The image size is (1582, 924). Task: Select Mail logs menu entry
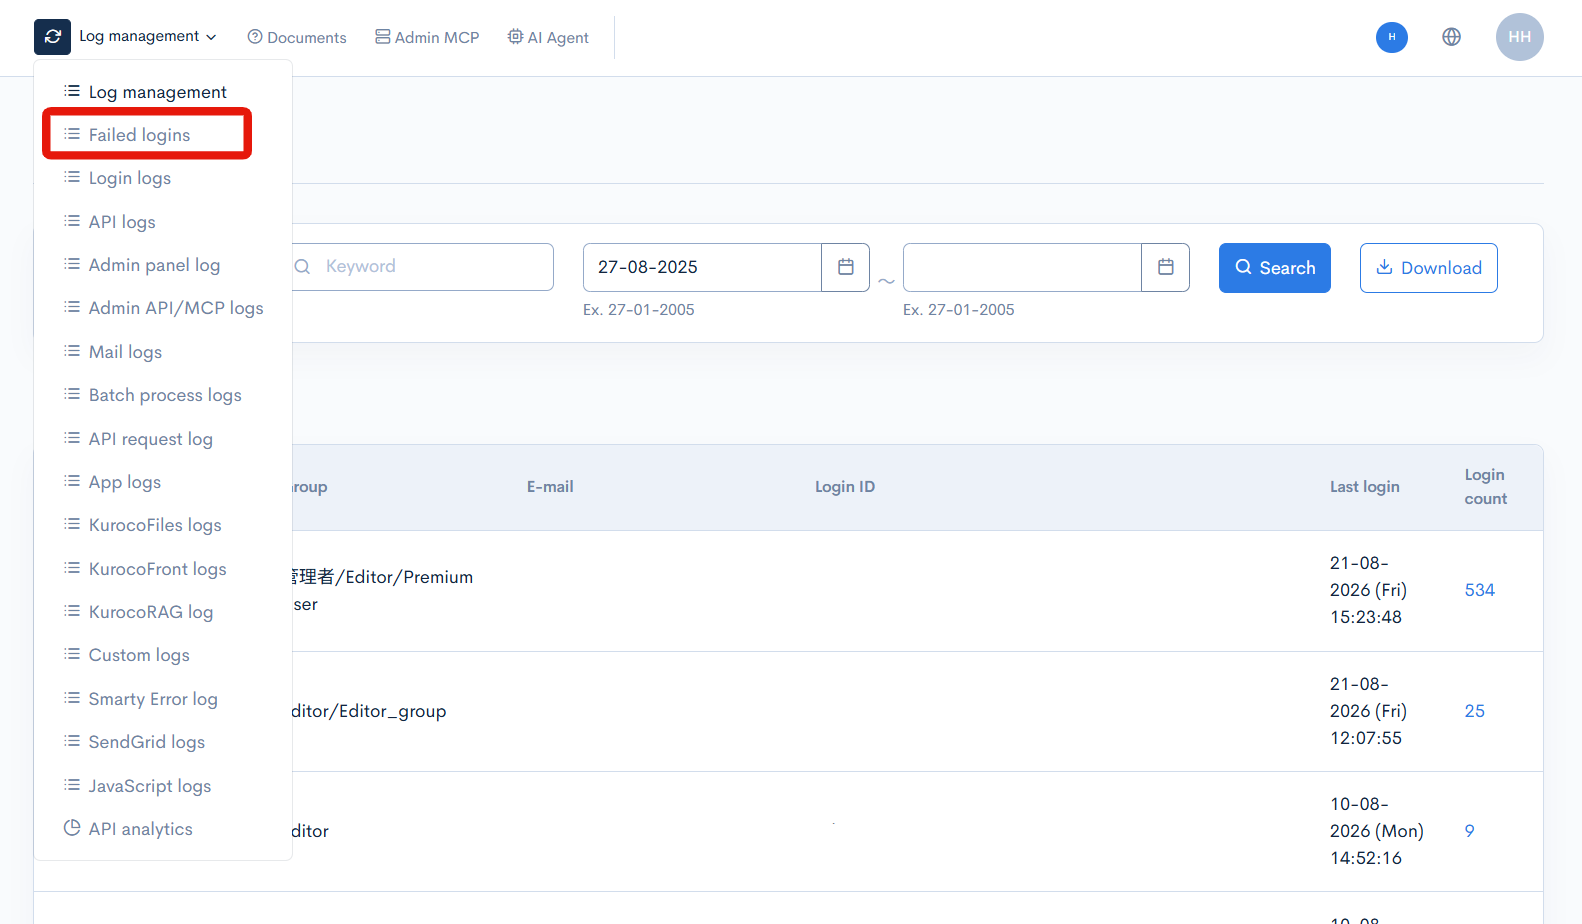tap(113, 352)
